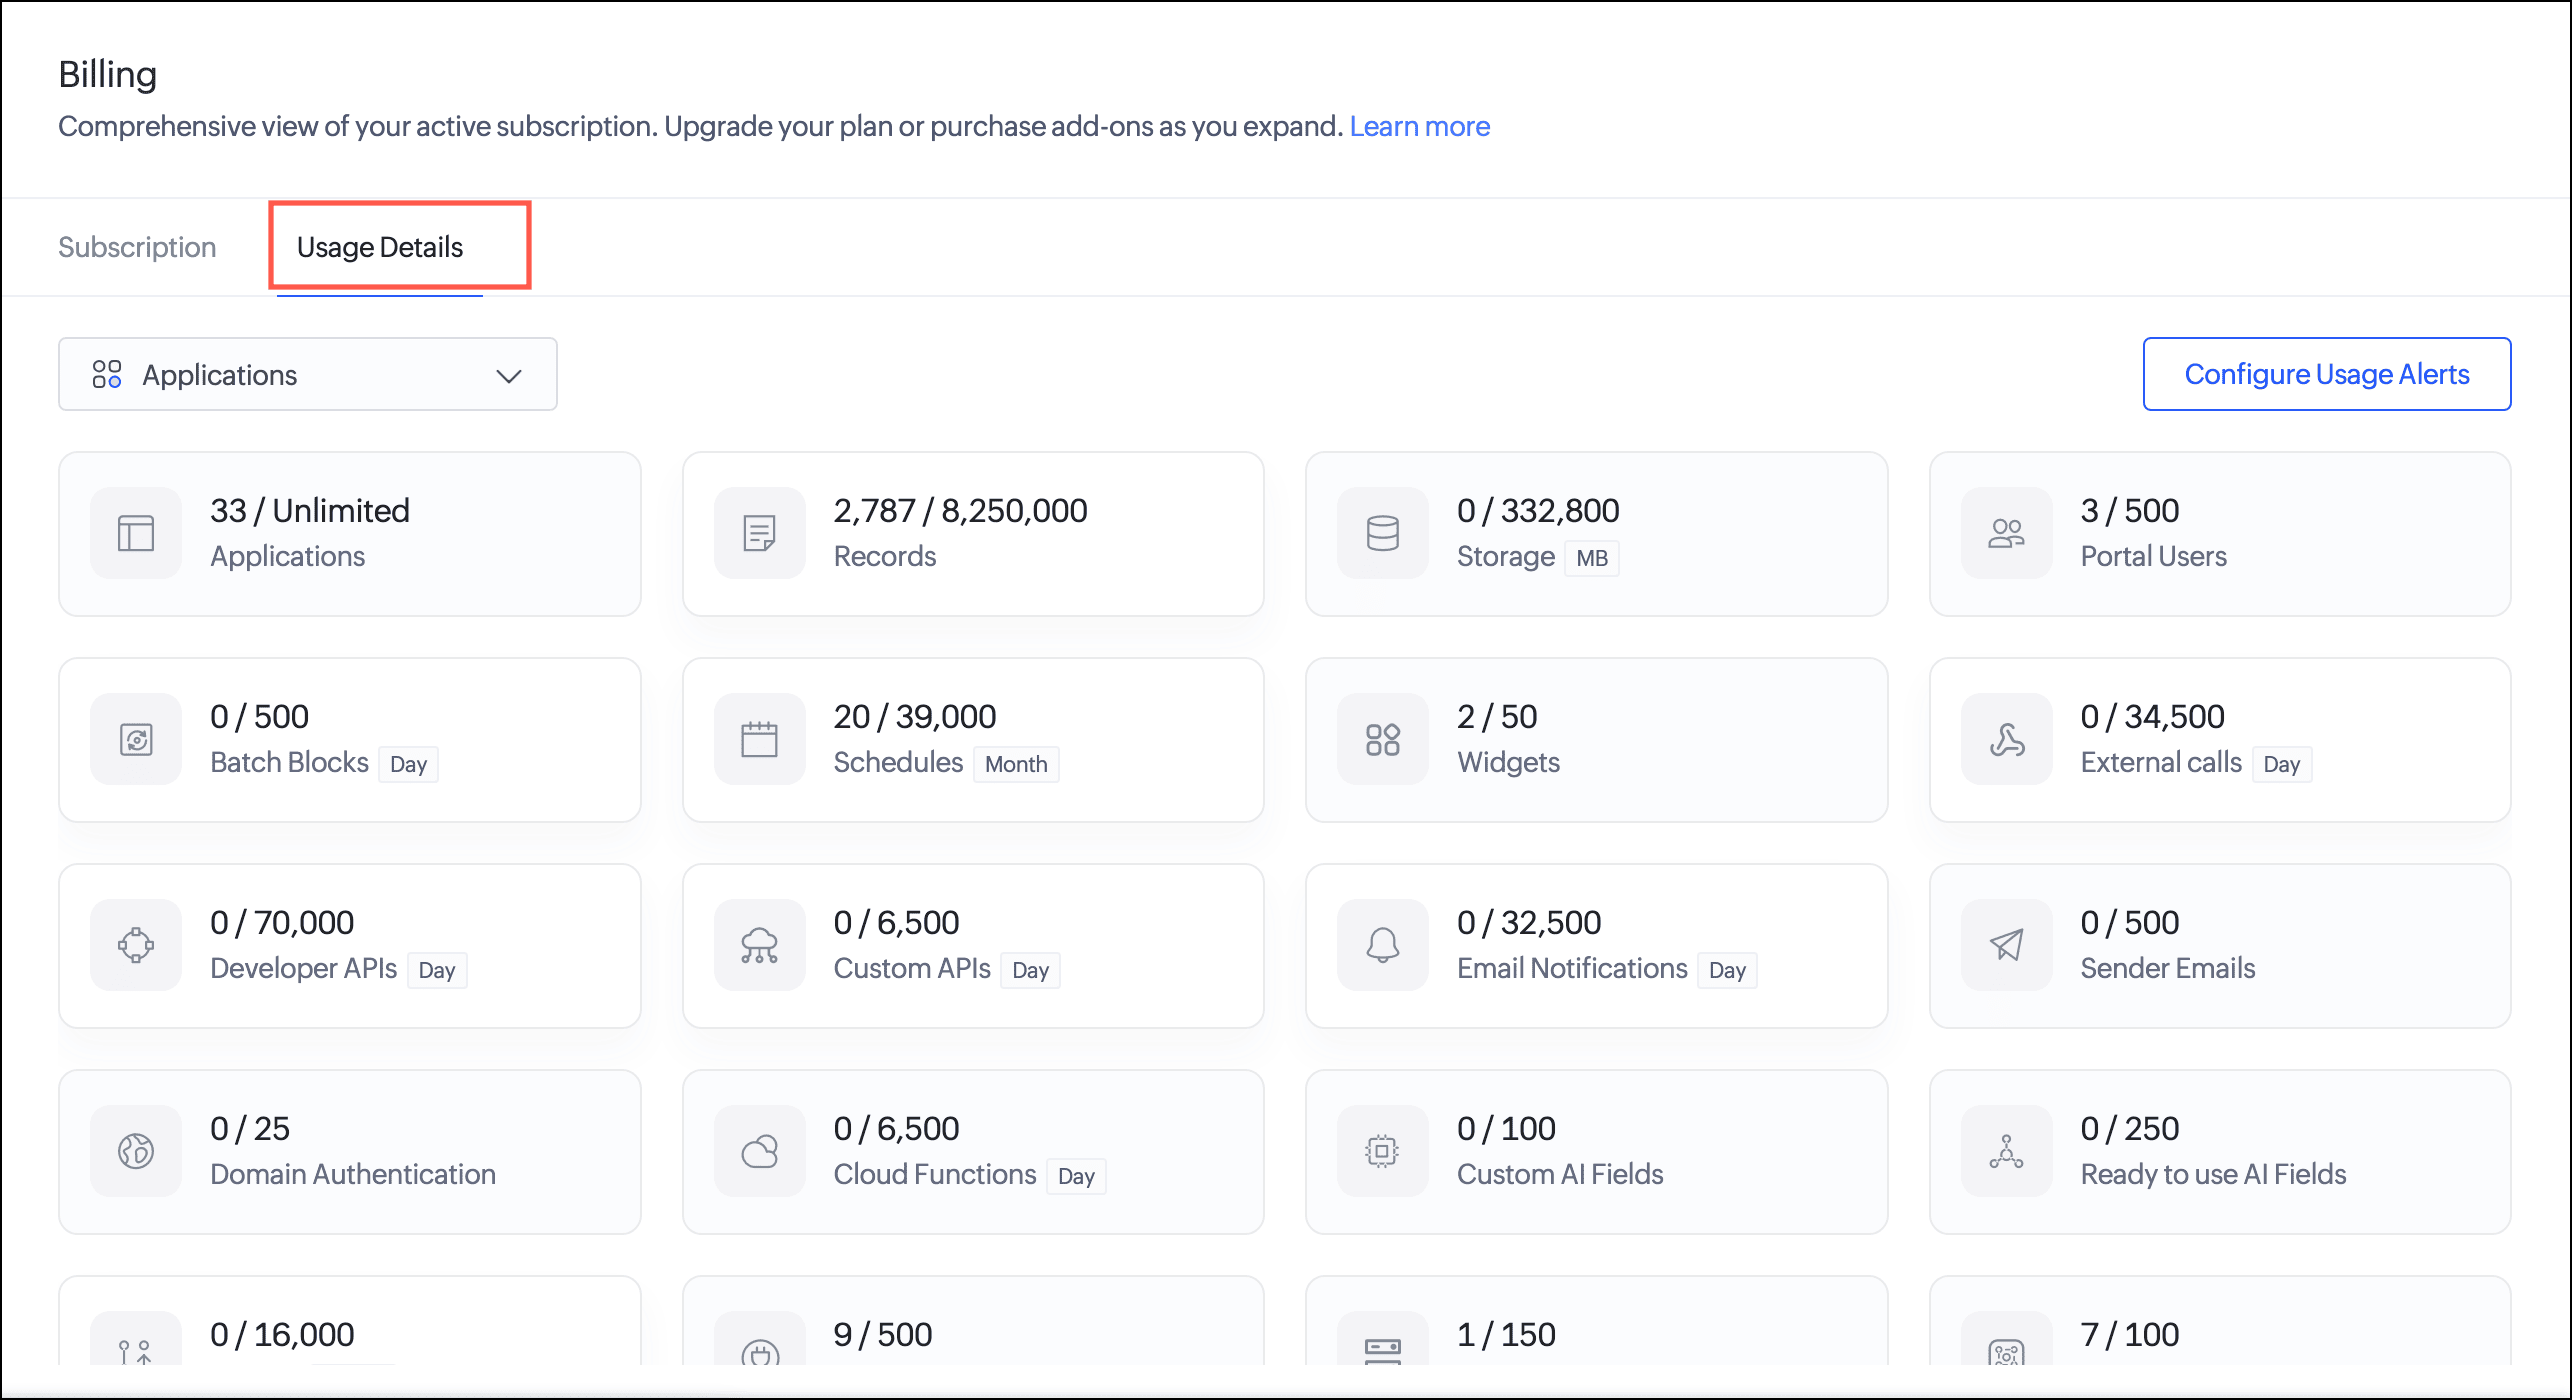Click the Schedules calendar icon
This screenshot has width=2572, height=1400.
pos(759,739)
